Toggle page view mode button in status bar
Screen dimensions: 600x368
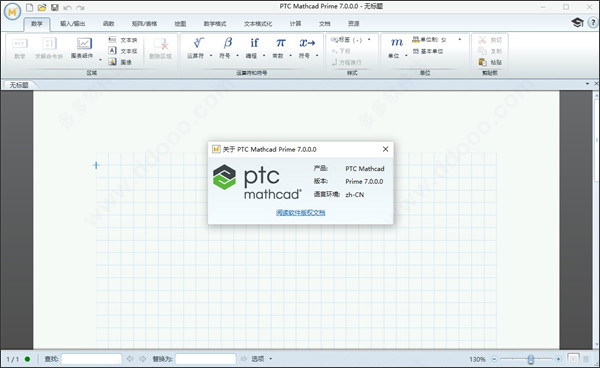point(573,359)
